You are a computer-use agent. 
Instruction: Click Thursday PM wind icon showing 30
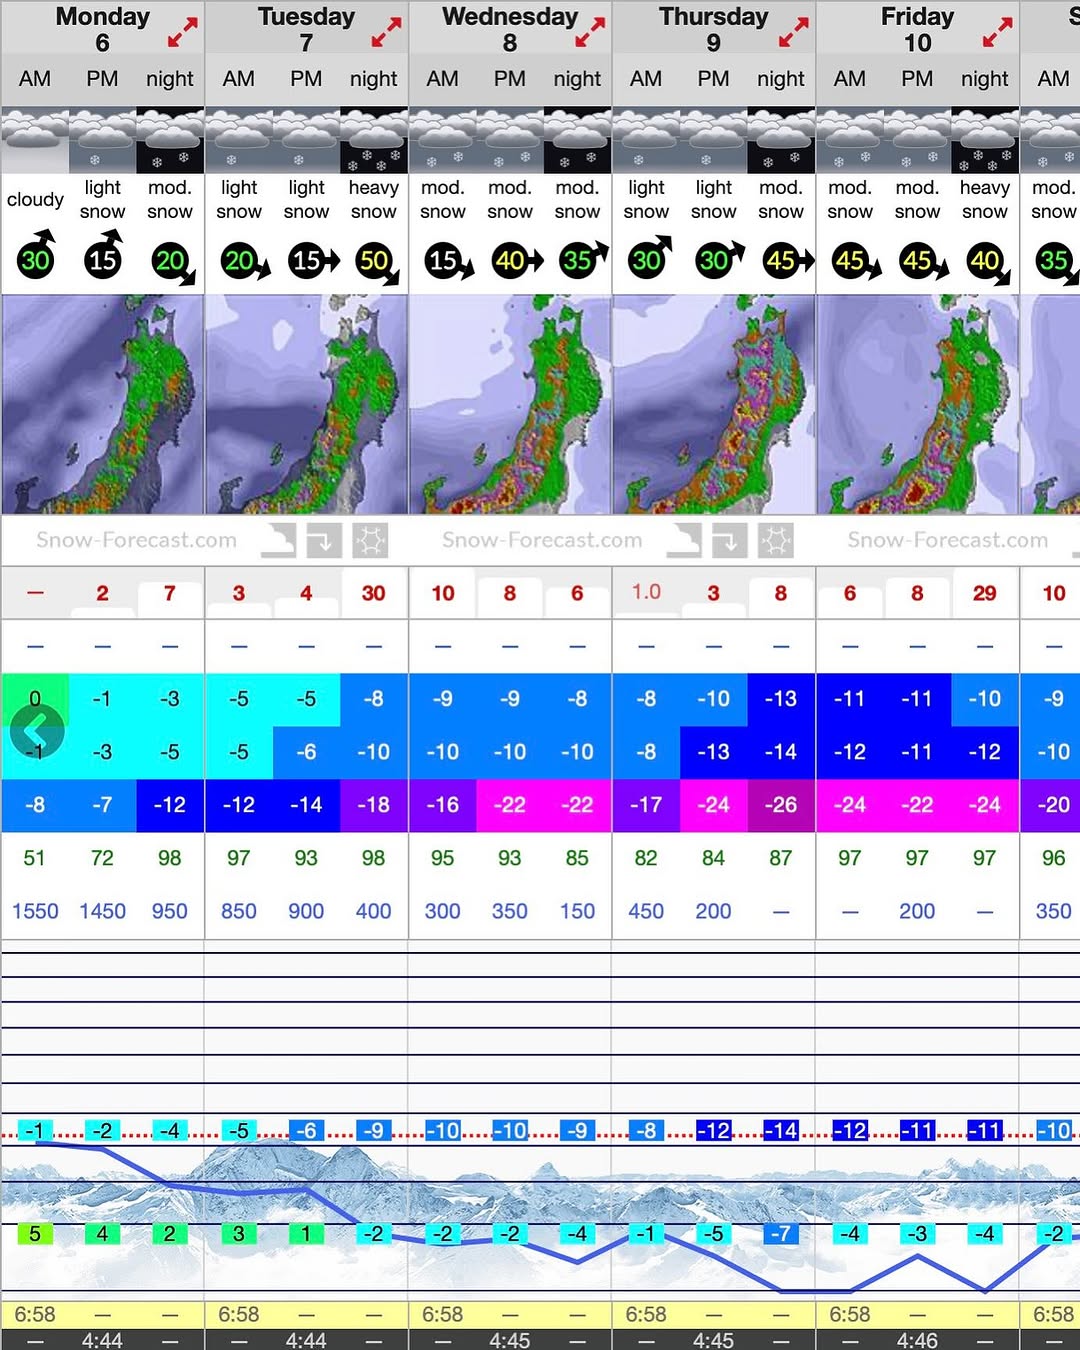[x=719, y=259]
